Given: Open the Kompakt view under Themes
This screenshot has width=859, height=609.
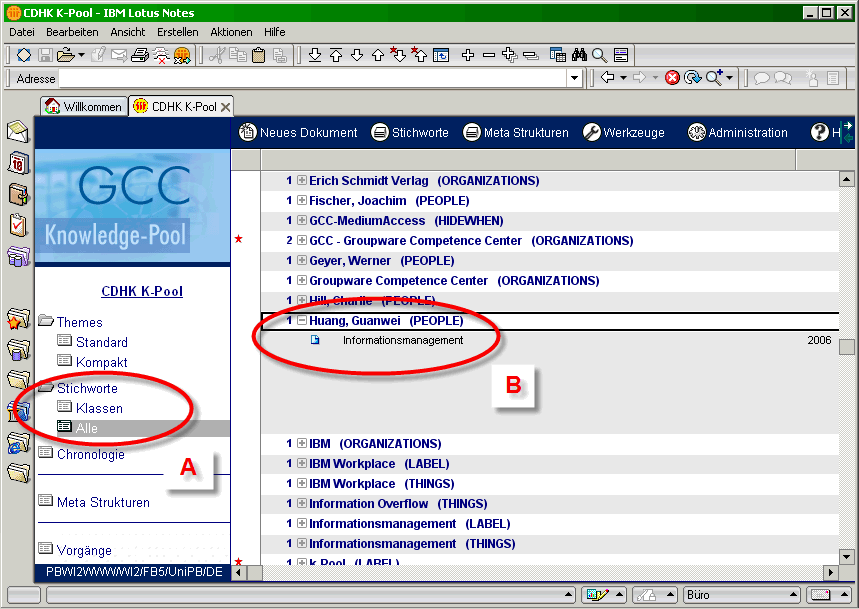Looking at the screenshot, I should [102, 363].
